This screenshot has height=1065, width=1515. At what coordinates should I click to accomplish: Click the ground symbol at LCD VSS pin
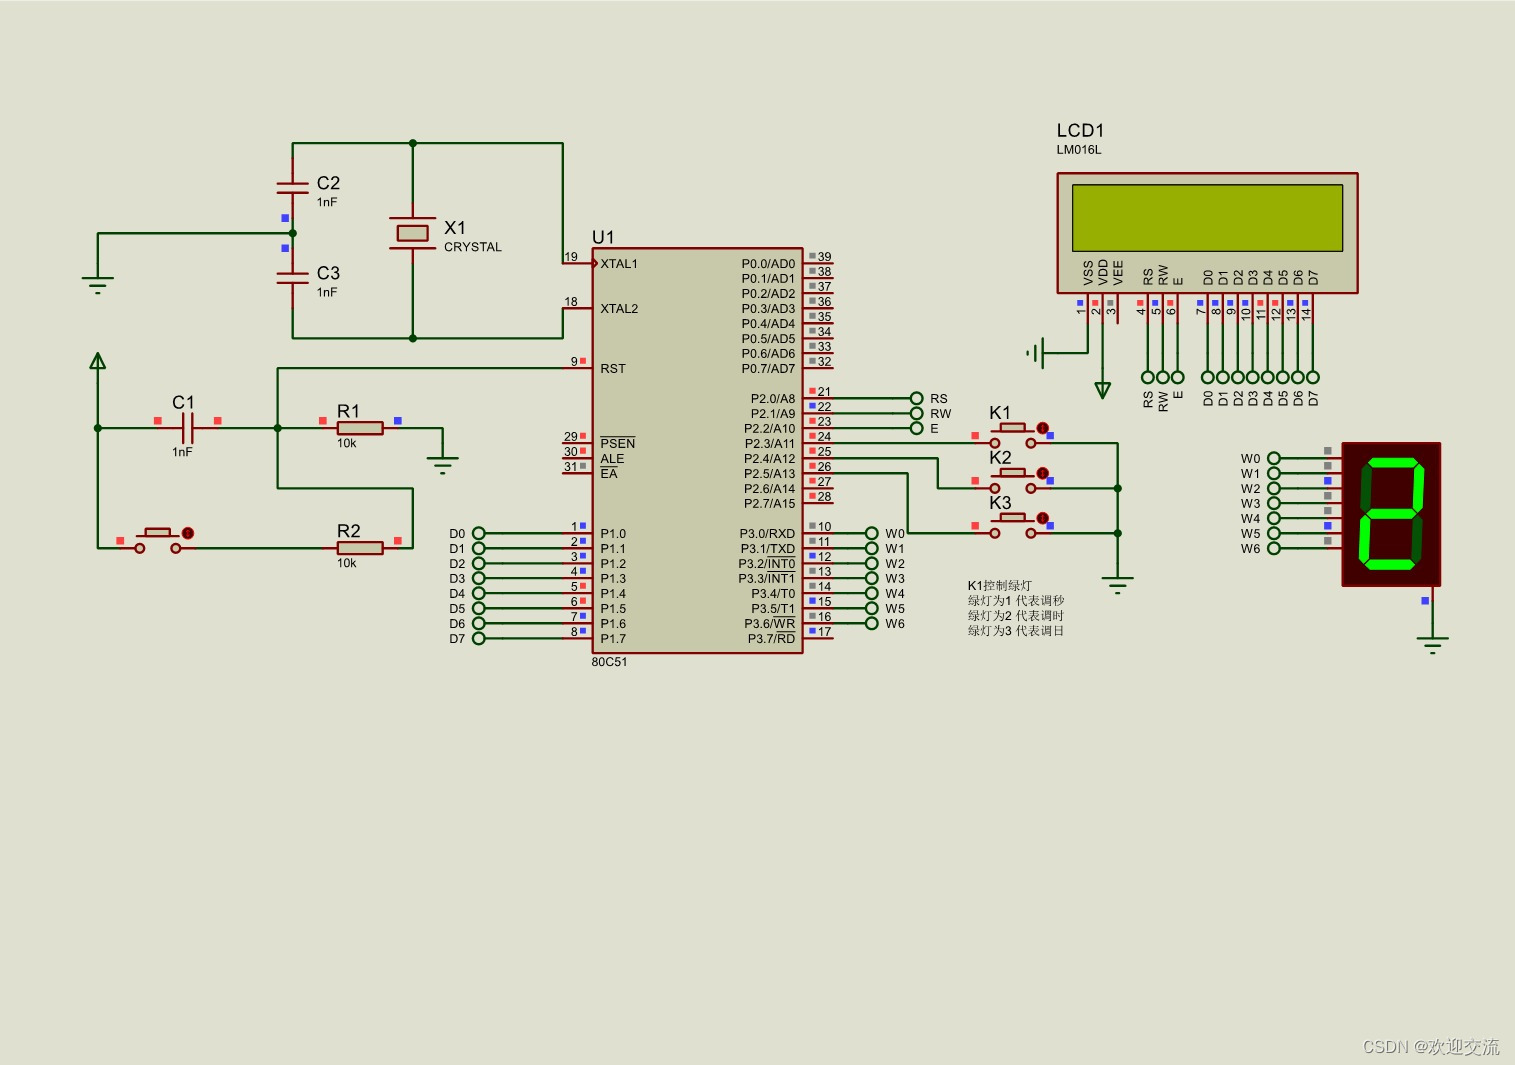[x=1035, y=352]
